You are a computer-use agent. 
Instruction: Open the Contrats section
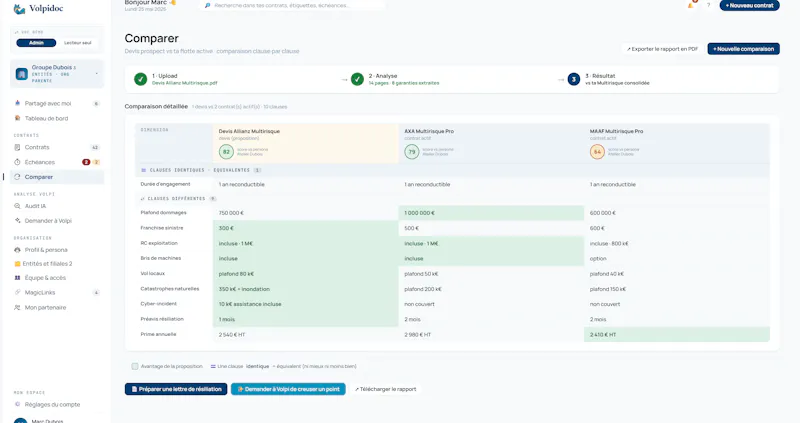click(x=57, y=147)
